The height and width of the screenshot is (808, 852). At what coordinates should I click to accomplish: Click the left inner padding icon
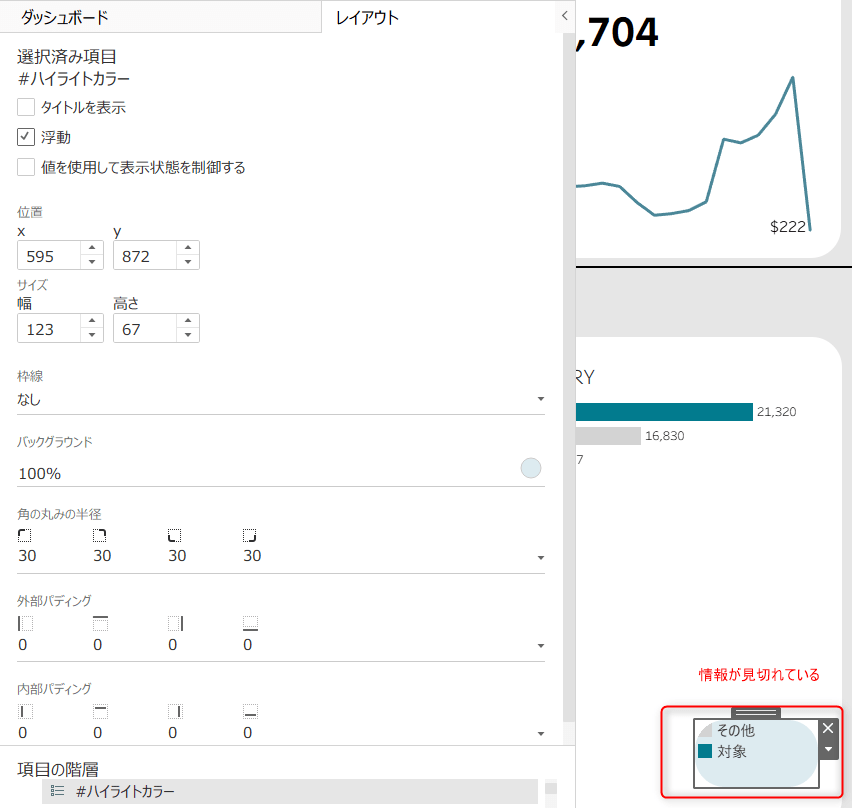pyautogui.click(x=25, y=711)
